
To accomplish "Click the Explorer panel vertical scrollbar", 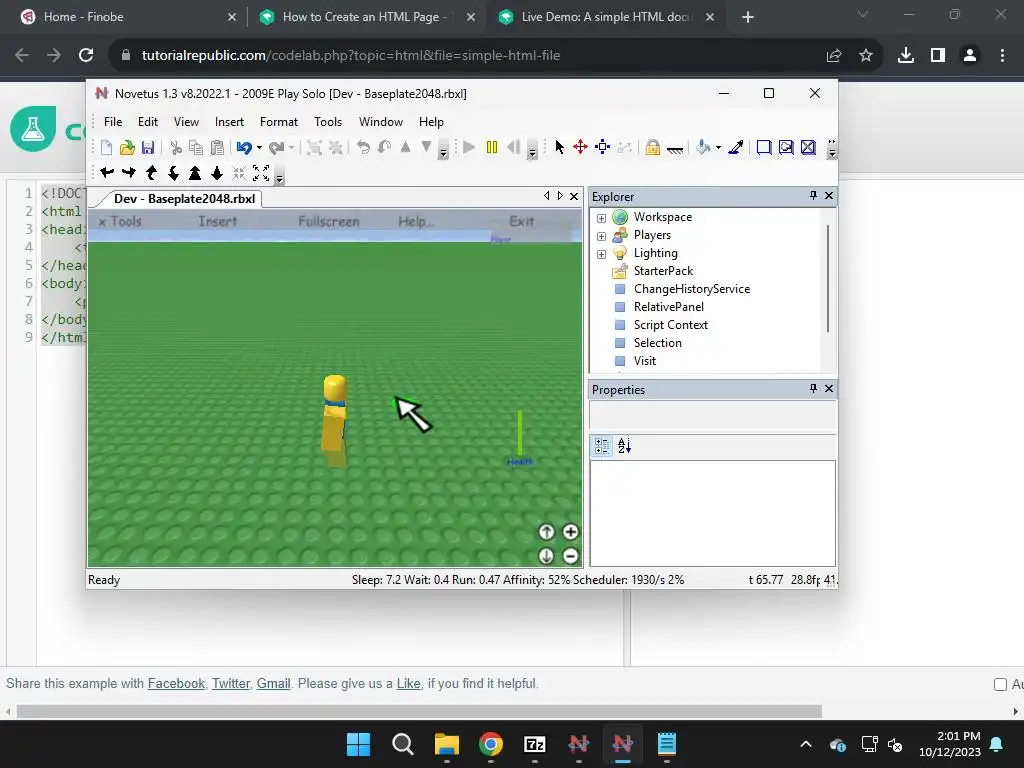I will click(x=828, y=278).
